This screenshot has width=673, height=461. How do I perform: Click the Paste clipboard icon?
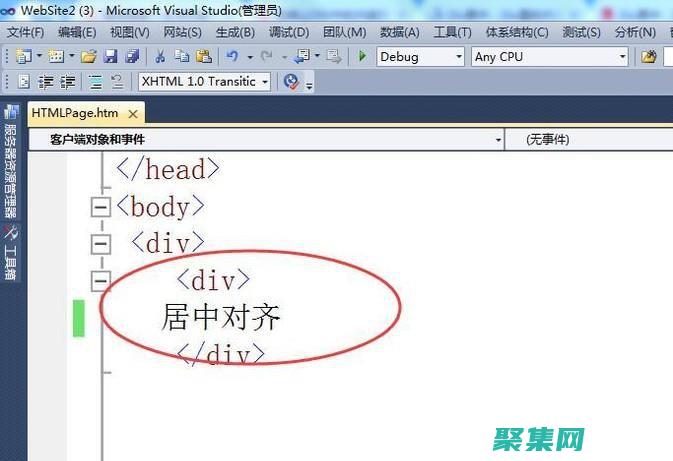click(203, 57)
